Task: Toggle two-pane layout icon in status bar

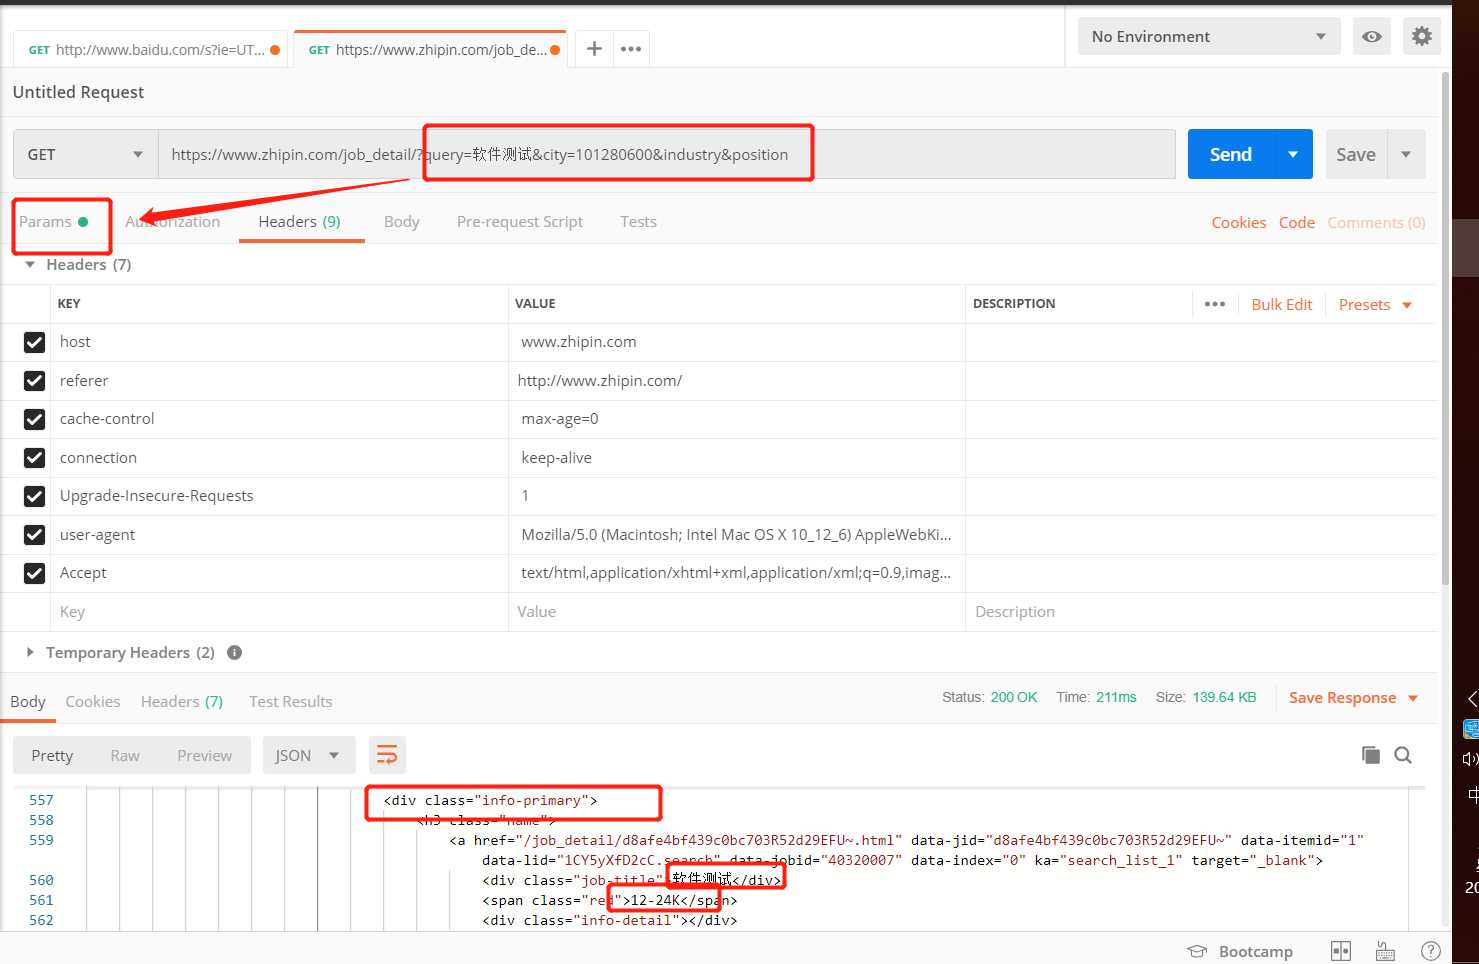Action: coord(1341,951)
